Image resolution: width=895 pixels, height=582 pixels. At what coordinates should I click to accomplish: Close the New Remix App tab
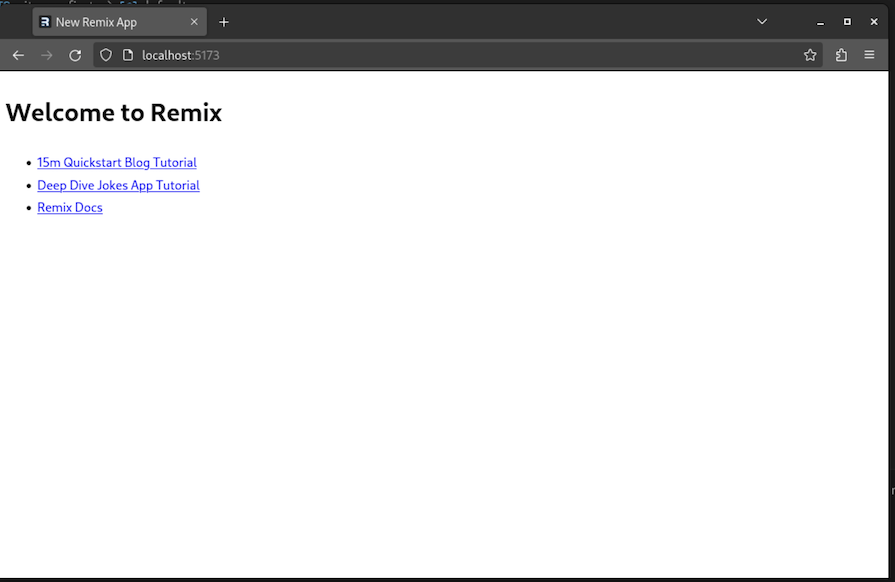point(195,21)
